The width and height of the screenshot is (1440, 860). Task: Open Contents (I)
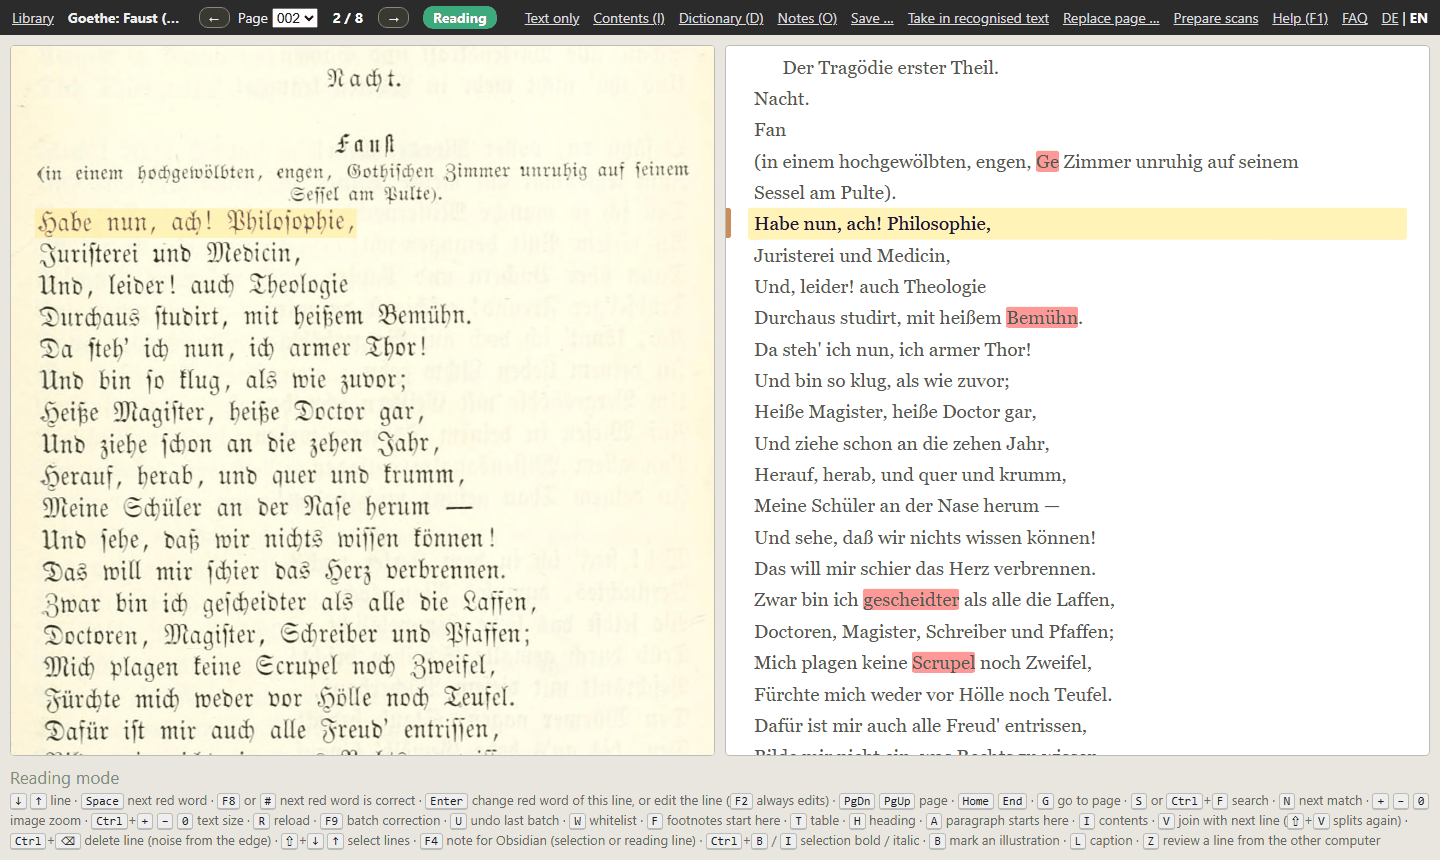point(629,18)
